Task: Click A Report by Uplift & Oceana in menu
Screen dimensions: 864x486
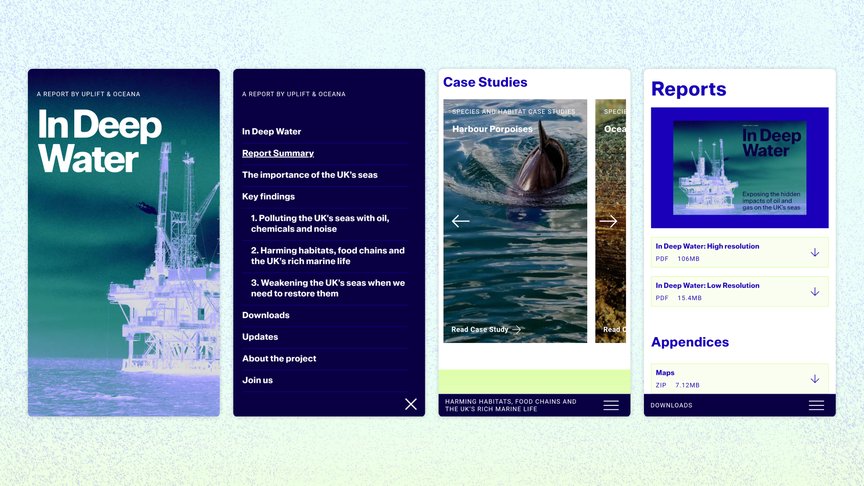Action: [294, 94]
